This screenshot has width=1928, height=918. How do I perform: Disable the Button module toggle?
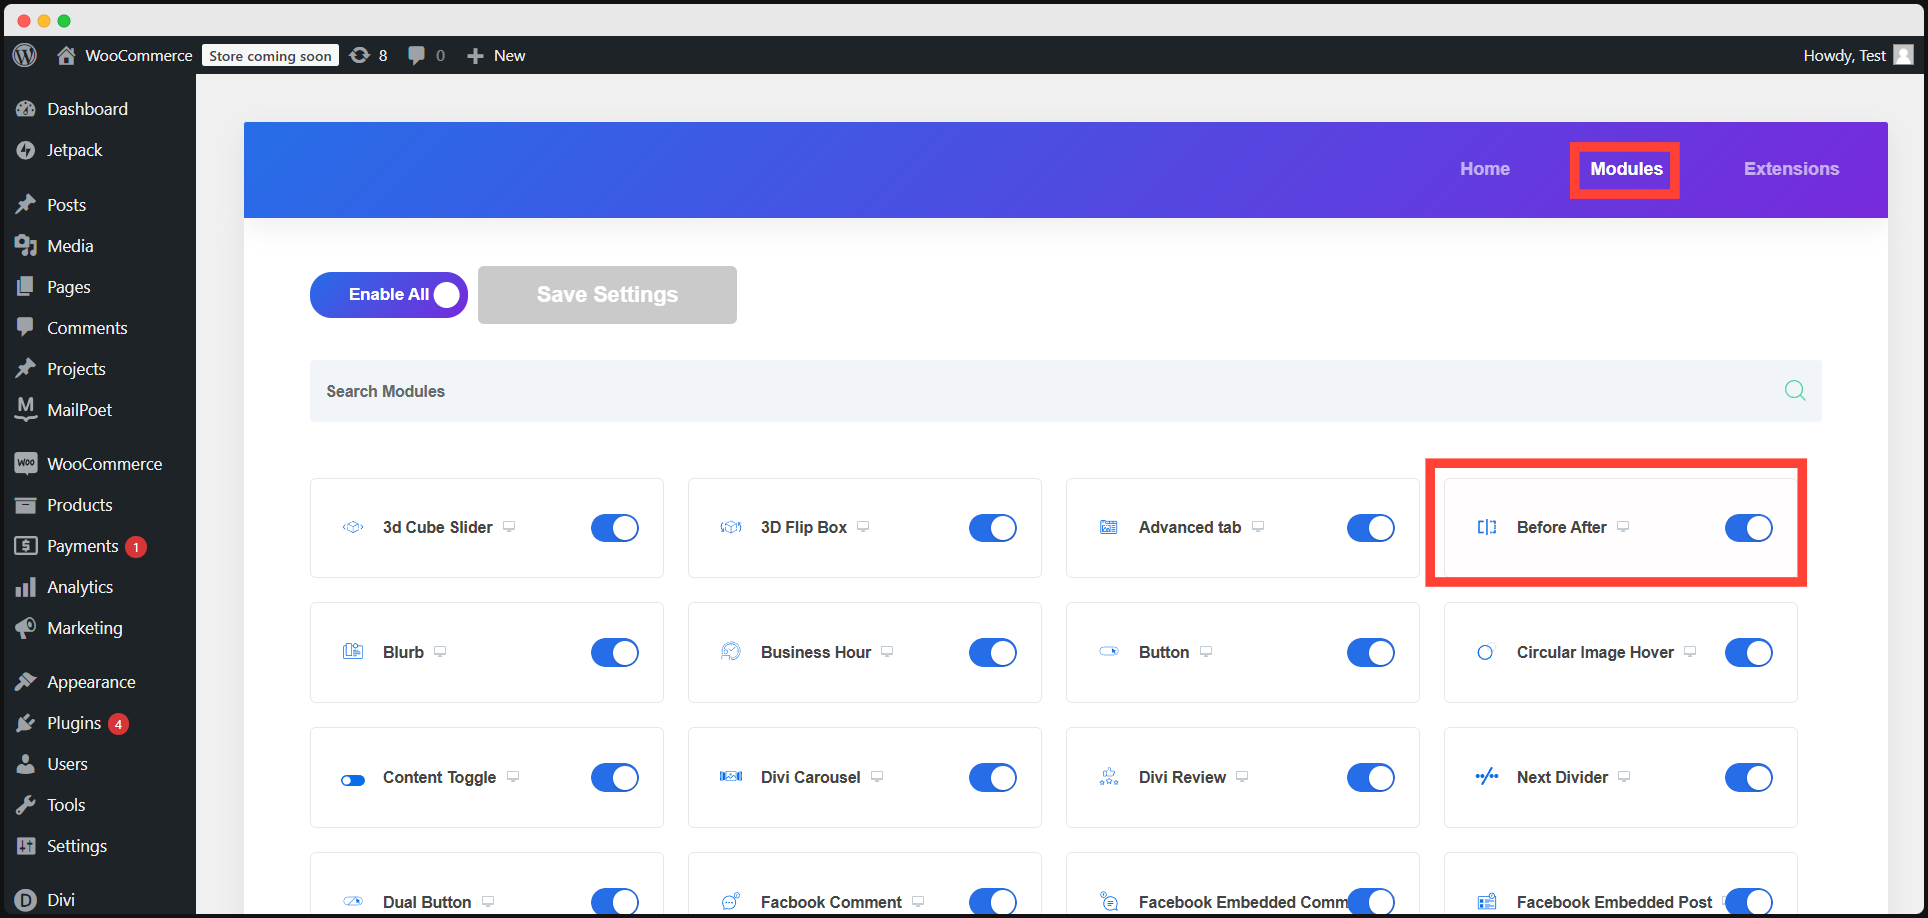pyautogui.click(x=1371, y=653)
